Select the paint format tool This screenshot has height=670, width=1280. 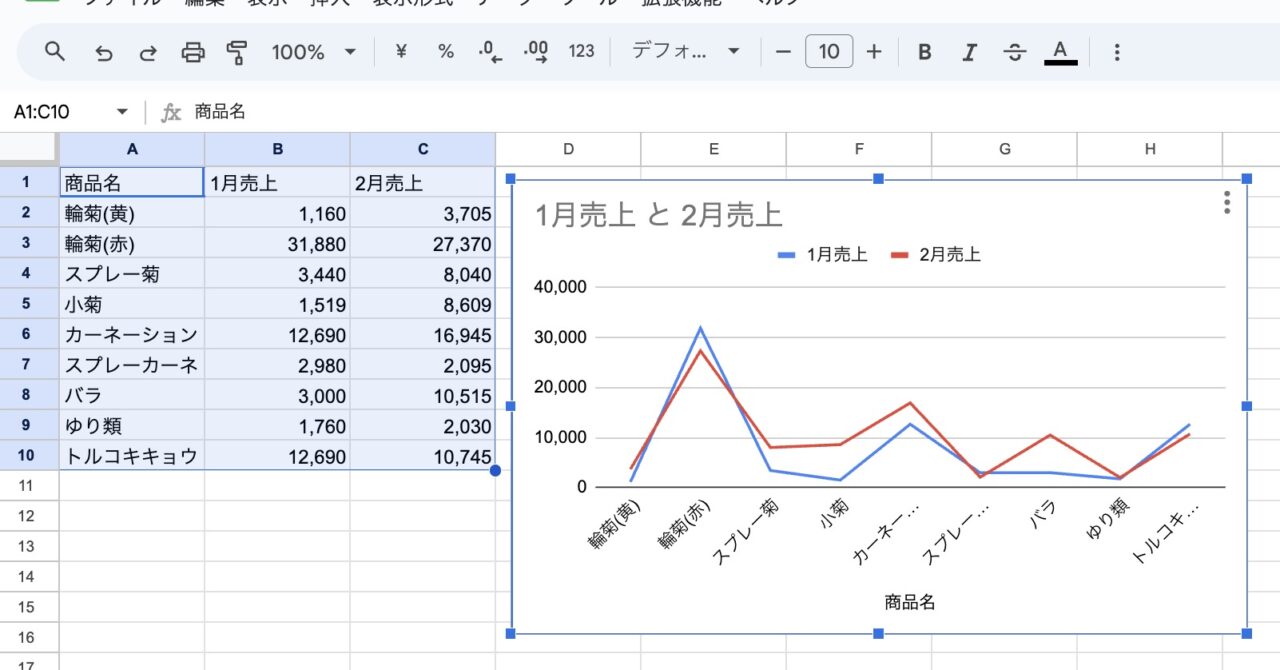click(x=237, y=52)
